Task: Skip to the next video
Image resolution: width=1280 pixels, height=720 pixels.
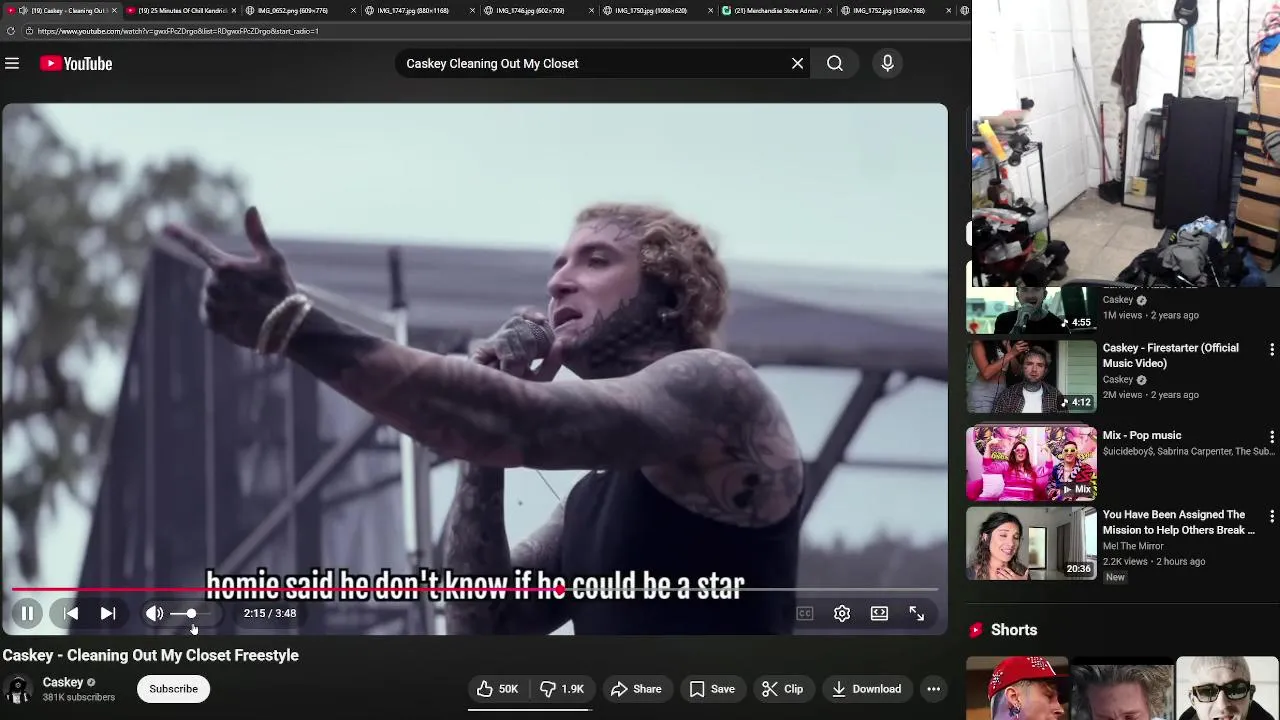Action: click(108, 614)
